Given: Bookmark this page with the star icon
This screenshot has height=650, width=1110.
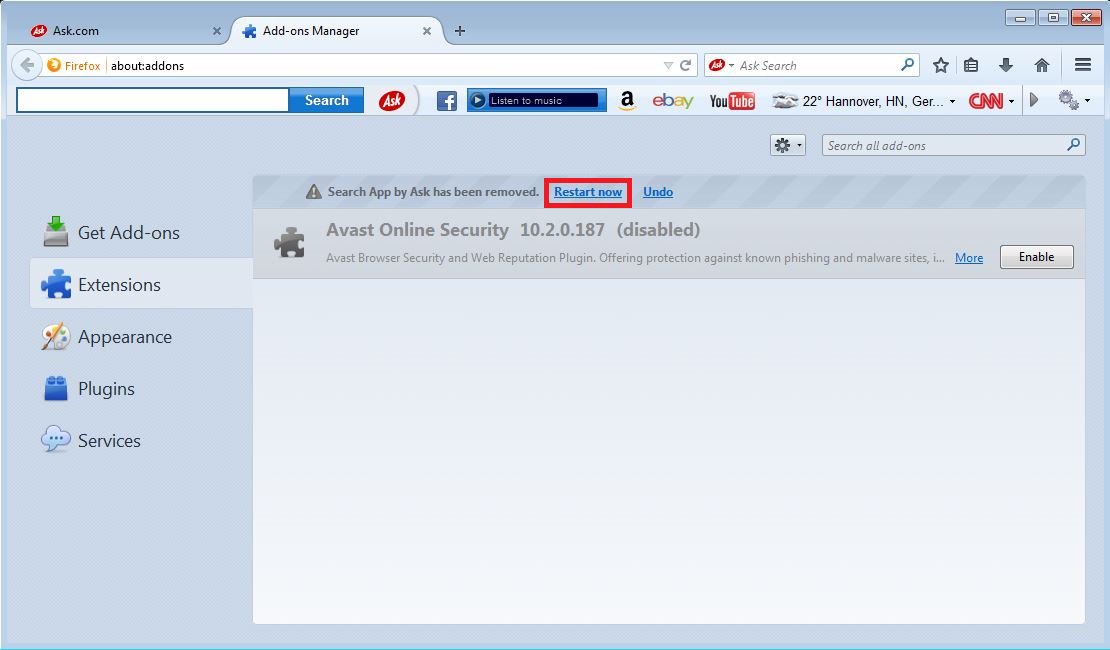Looking at the screenshot, I should click(940, 64).
